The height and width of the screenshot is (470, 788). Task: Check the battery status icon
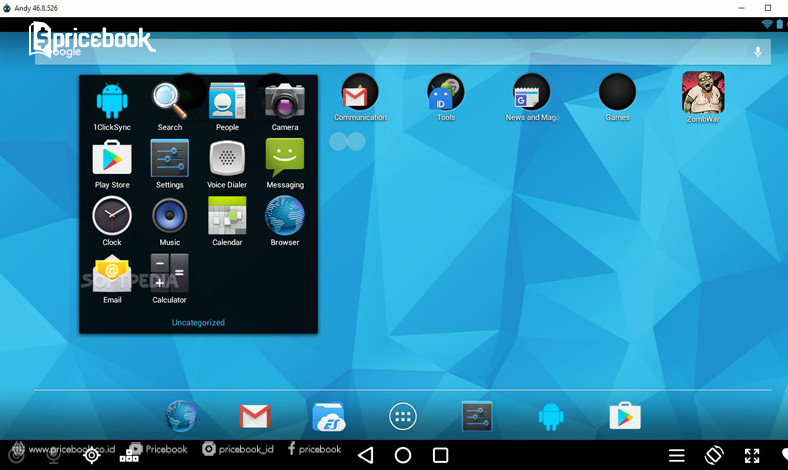click(x=780, y=24)
